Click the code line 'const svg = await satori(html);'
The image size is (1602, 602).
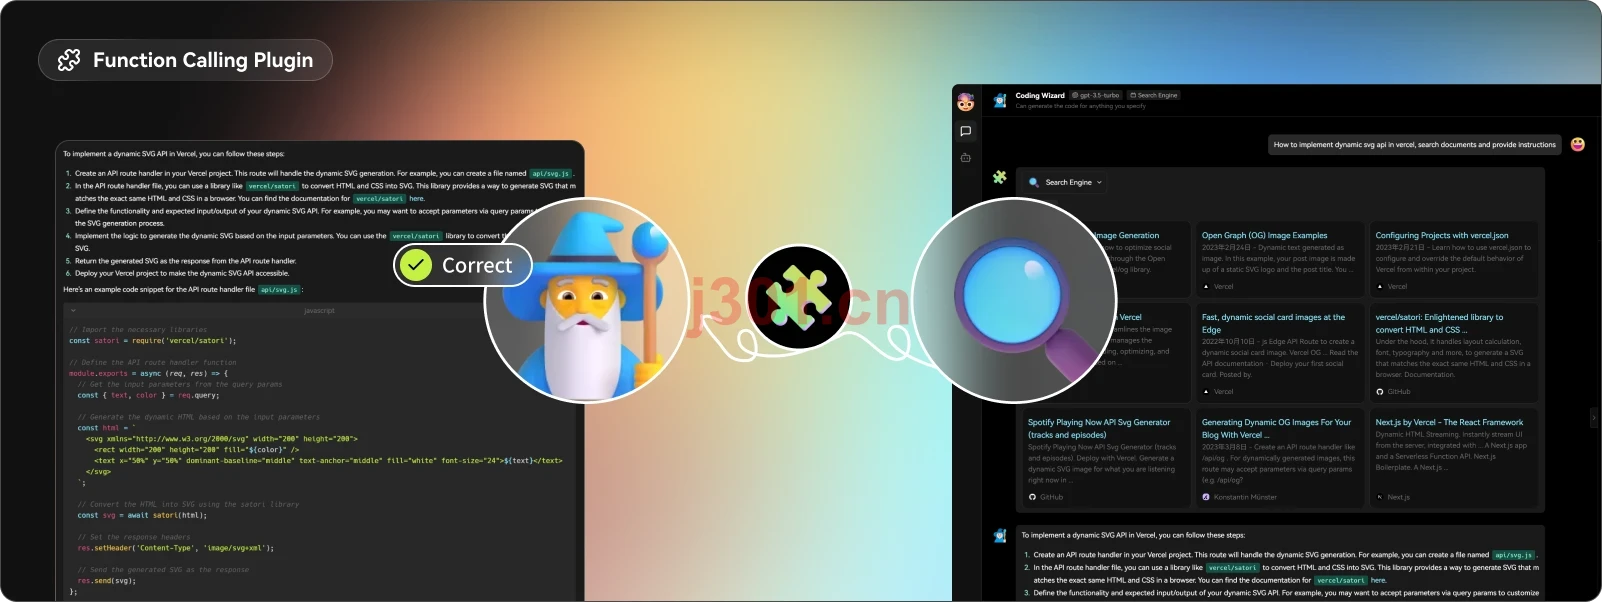142,516
